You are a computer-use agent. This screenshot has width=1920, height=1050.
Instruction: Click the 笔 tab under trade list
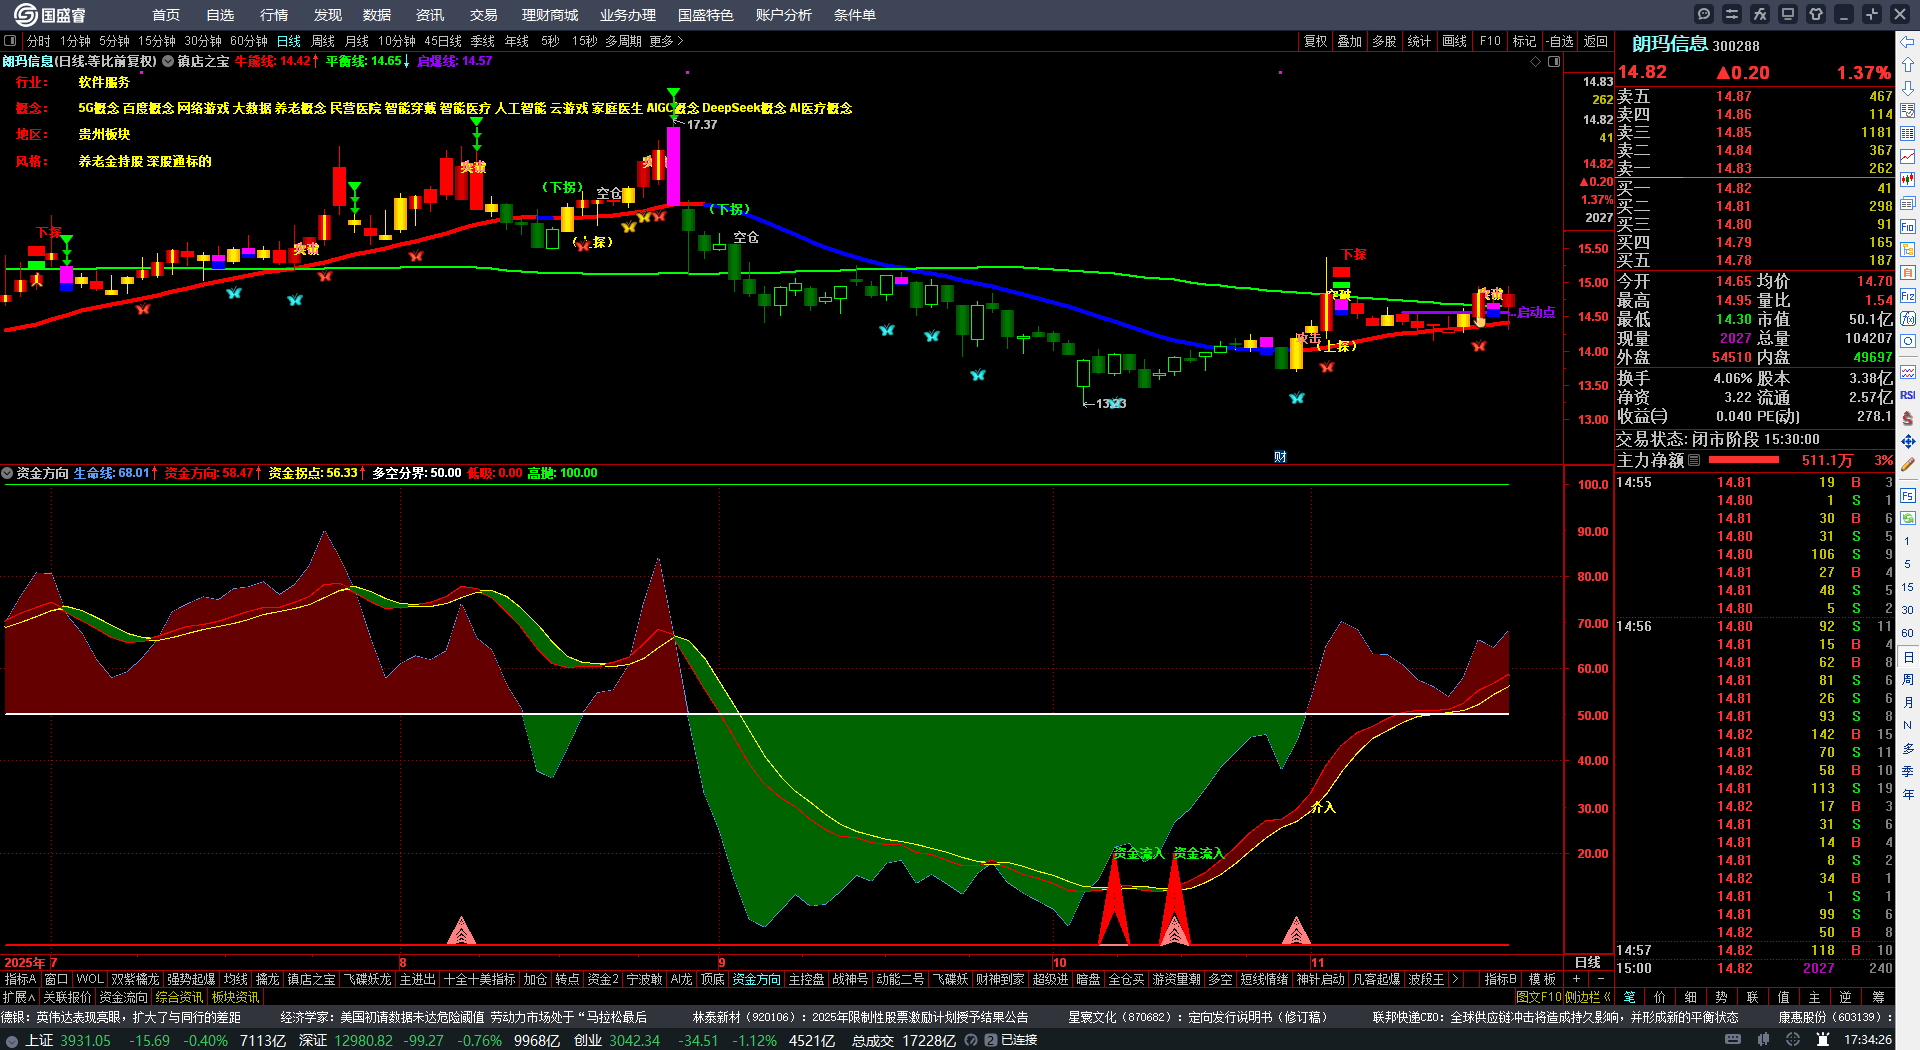(1629, 997)
